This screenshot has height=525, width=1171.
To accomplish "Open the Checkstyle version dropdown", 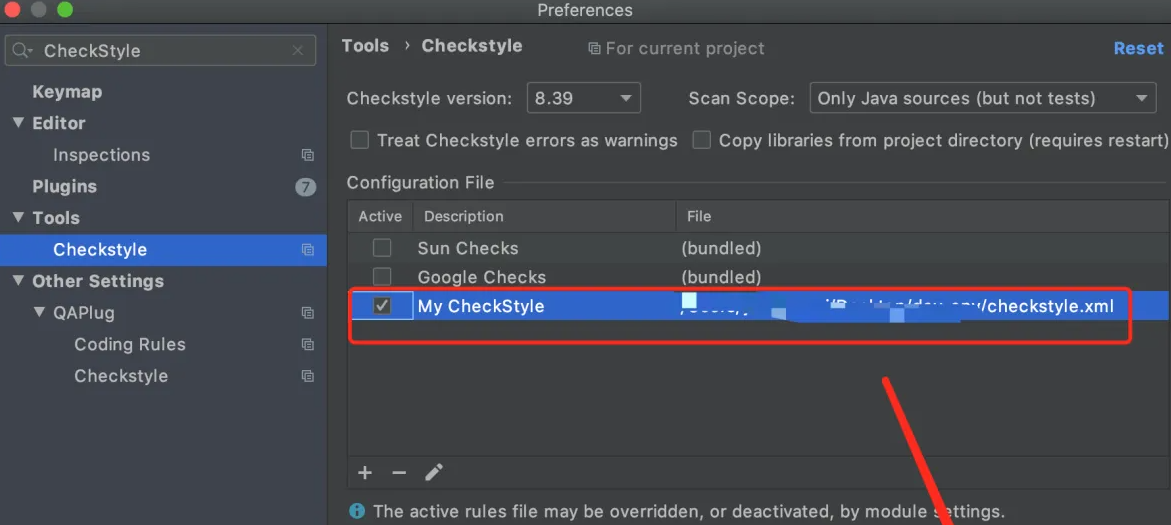I will [x=584, y=98].
